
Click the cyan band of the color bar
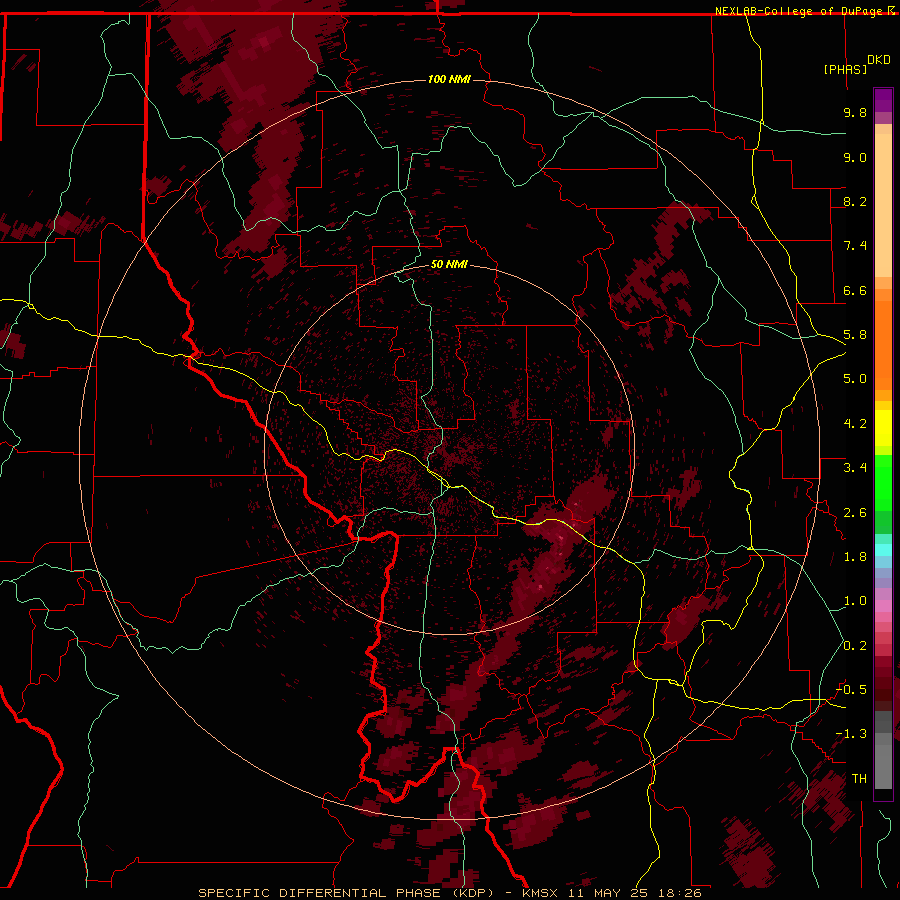(x=883, y=550)
